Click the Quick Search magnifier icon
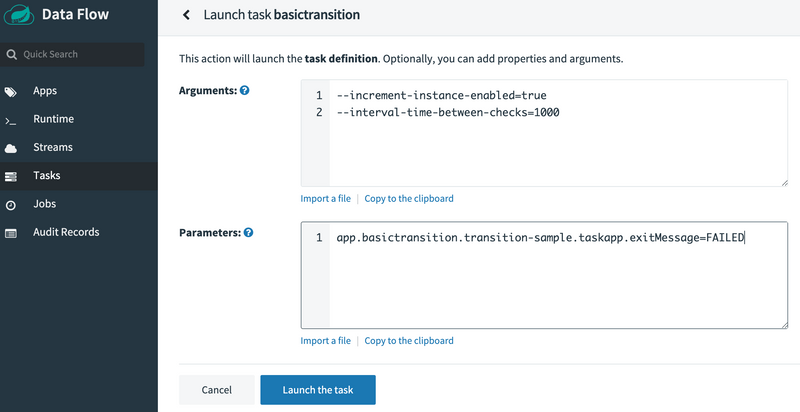Viewport: 800px width, 412px height. (x=11, y=55)
